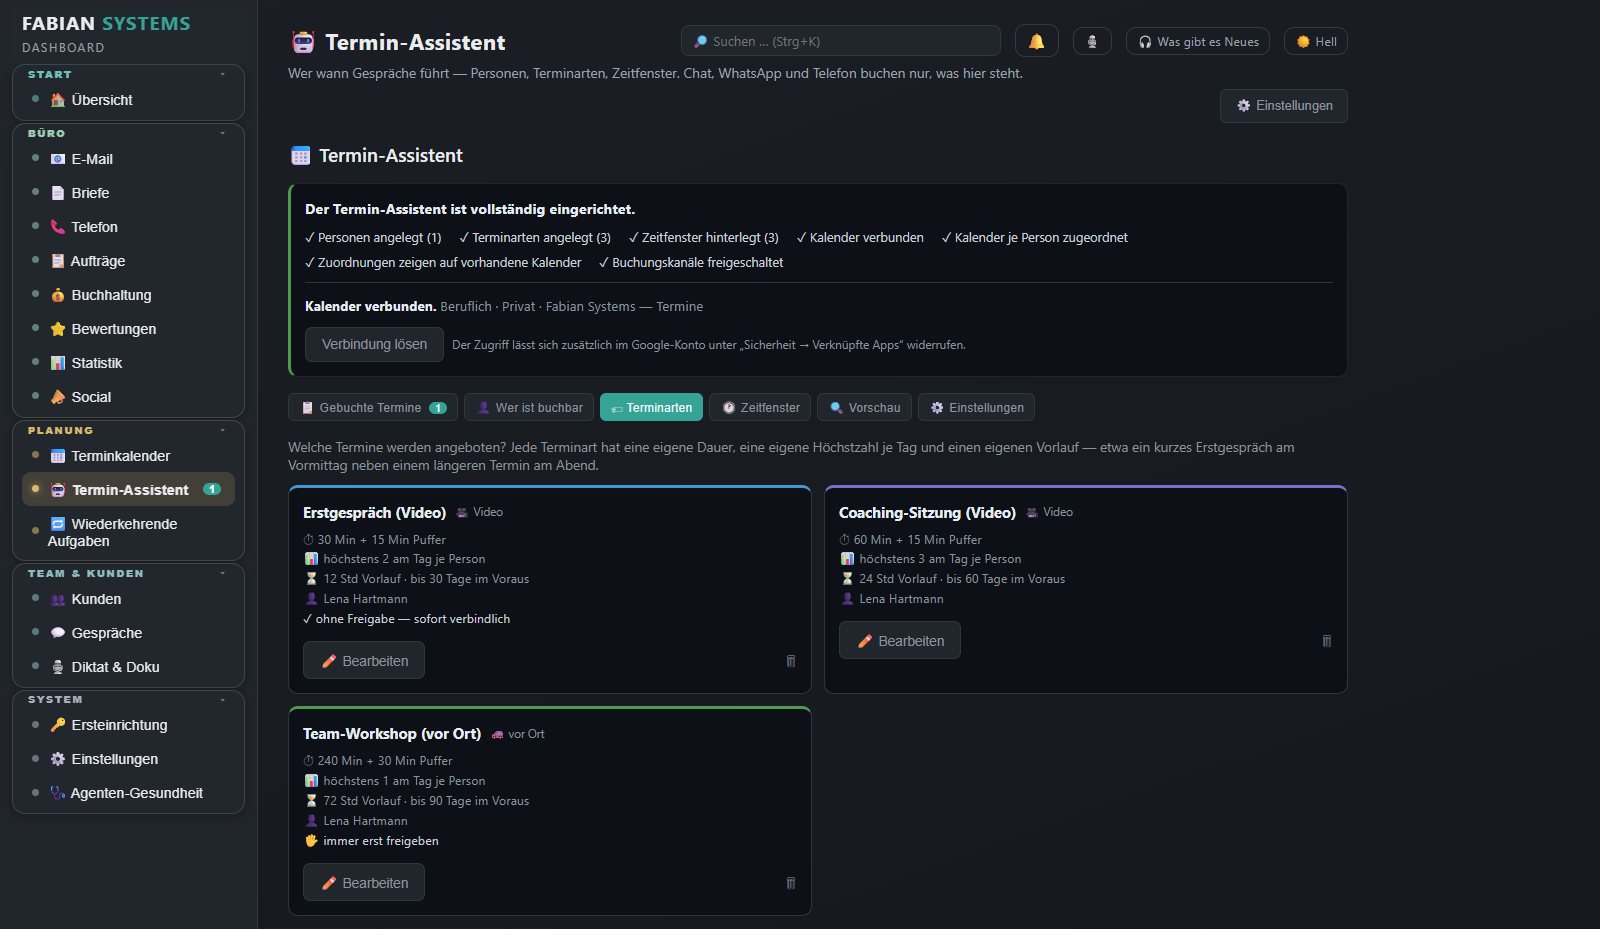Open Ersteinrichtung in the sidebar

click(x=128, y=725)
